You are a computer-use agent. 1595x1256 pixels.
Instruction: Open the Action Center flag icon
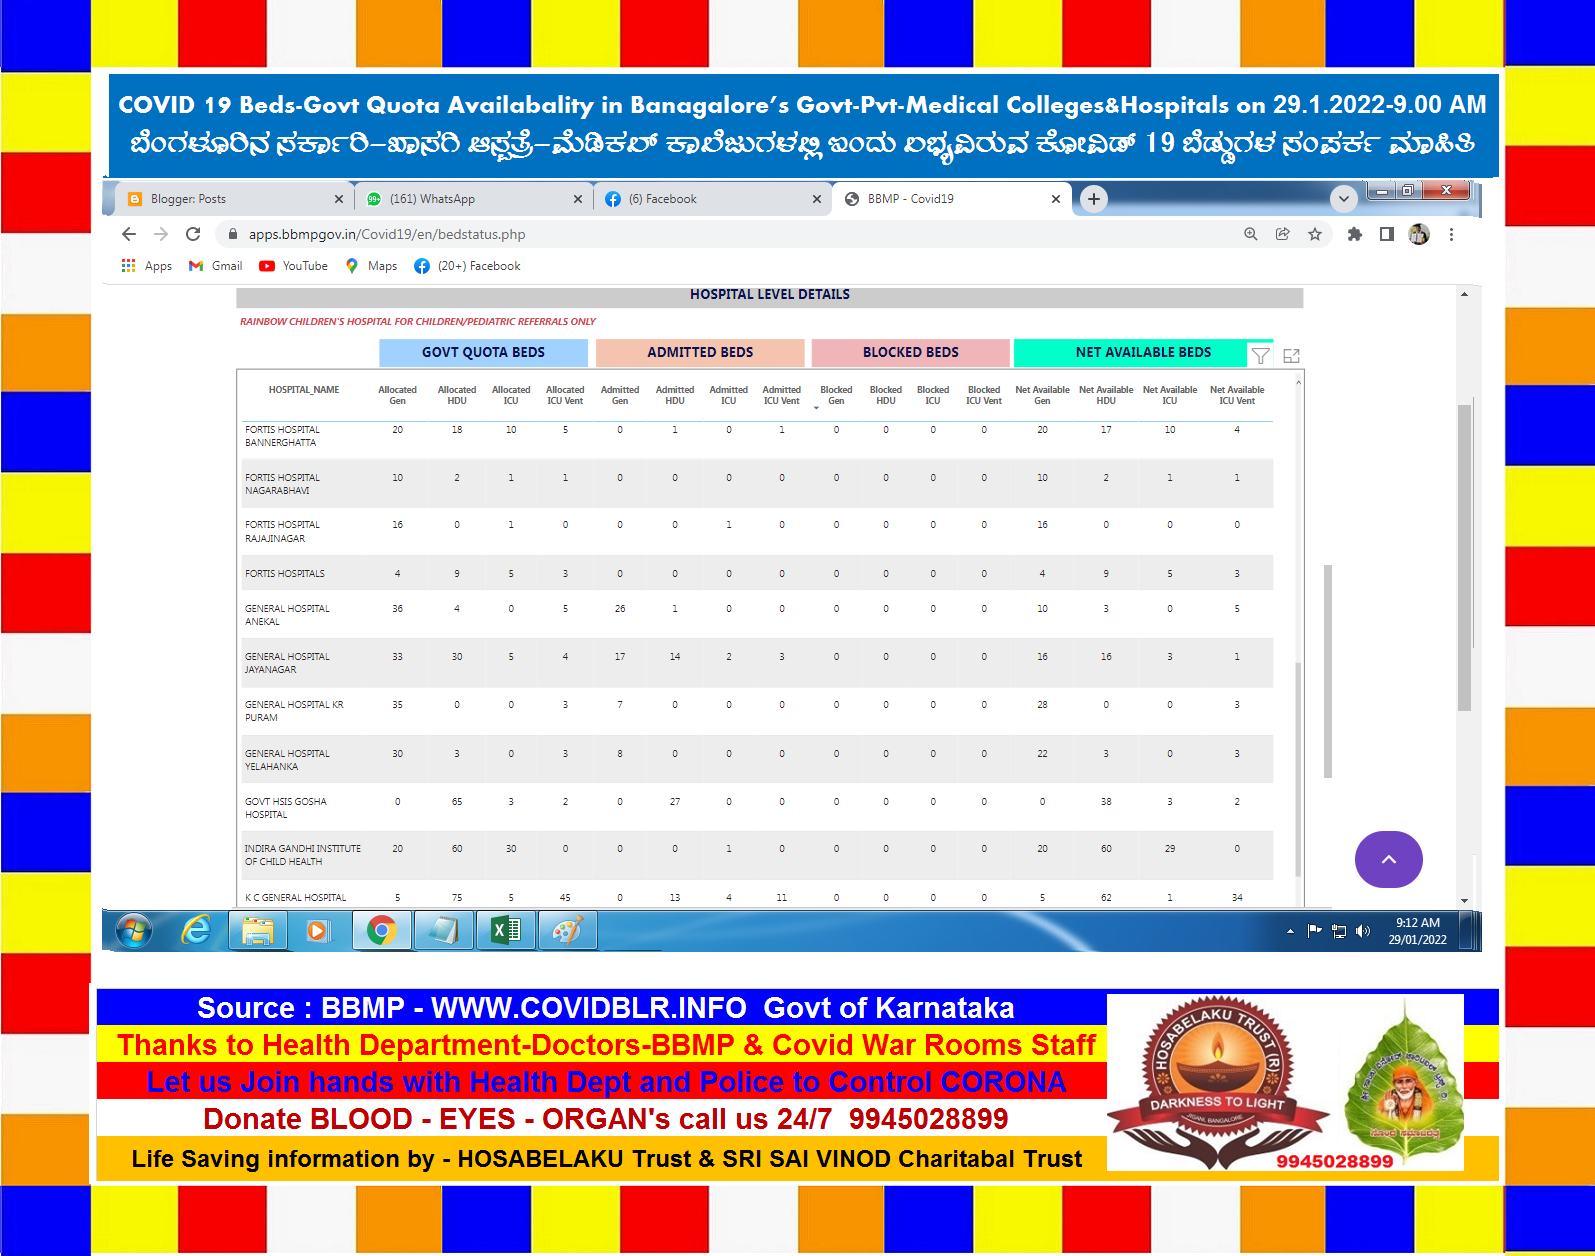pyautogui.click(x=1314, y=931)
